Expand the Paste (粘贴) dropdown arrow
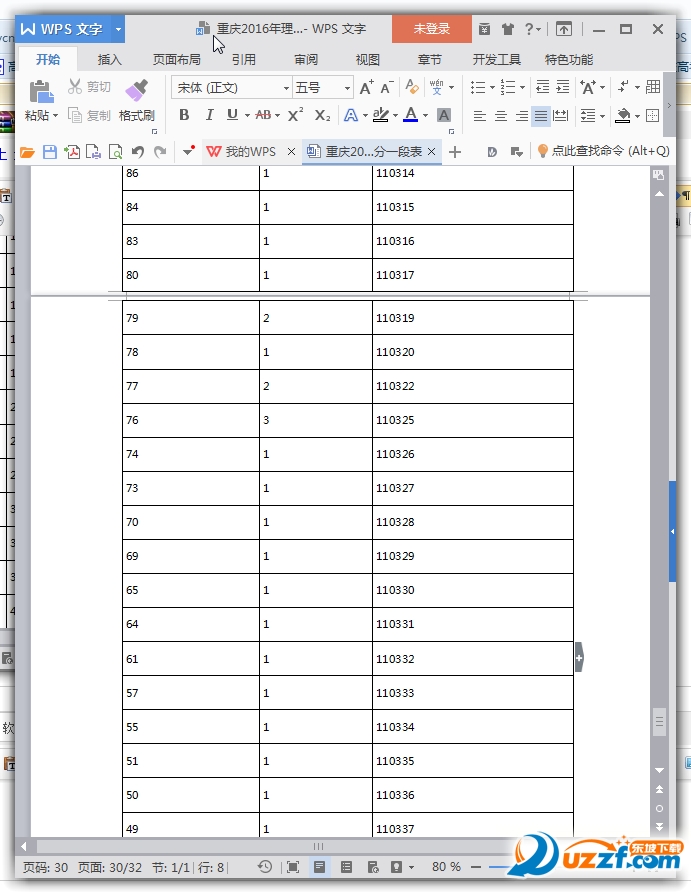The image size is (691, 893). click(55, 116)
